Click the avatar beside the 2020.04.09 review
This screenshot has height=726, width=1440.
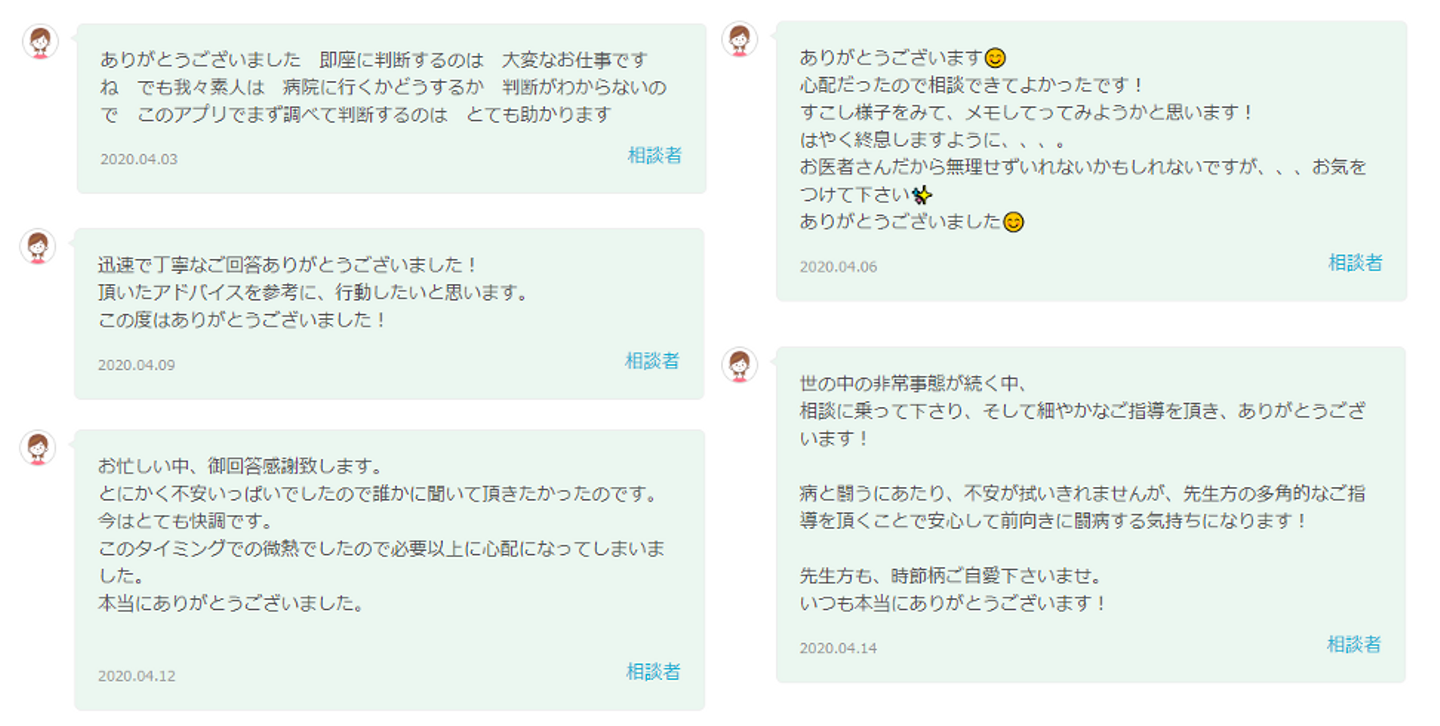pyautogui.click(x=38, y=246)
